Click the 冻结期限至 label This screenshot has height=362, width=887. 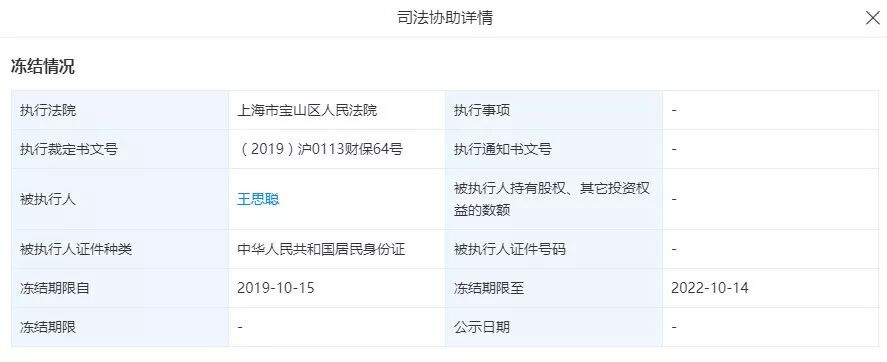pyautogui.click(x=489, y=288)
